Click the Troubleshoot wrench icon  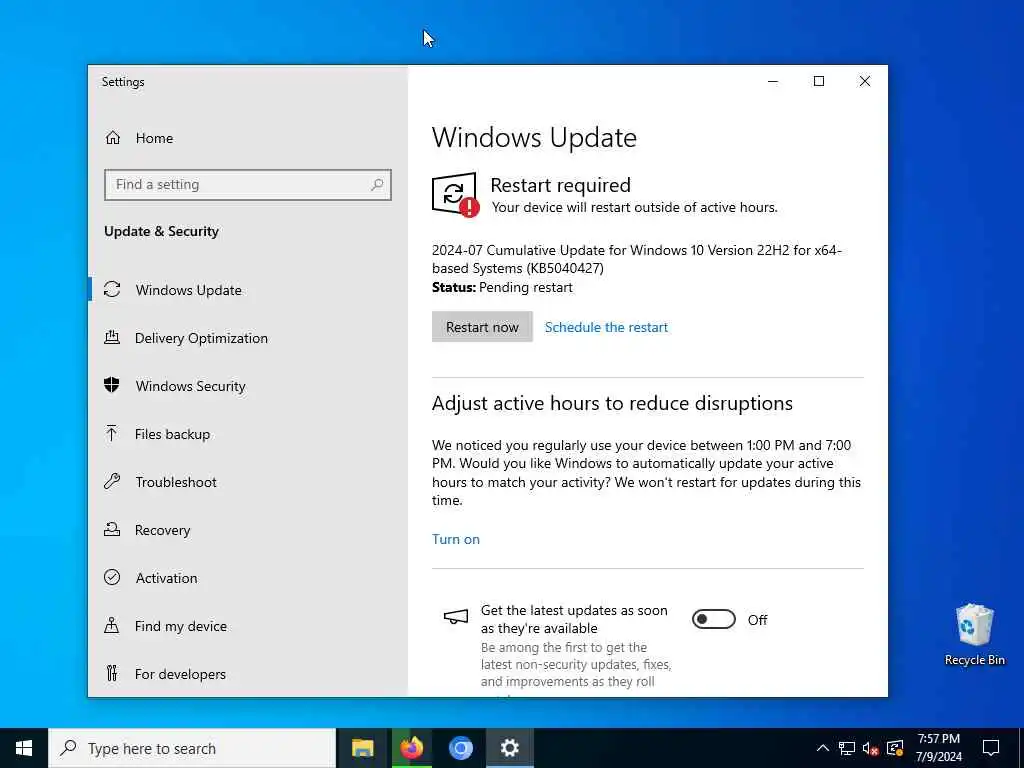112,481
